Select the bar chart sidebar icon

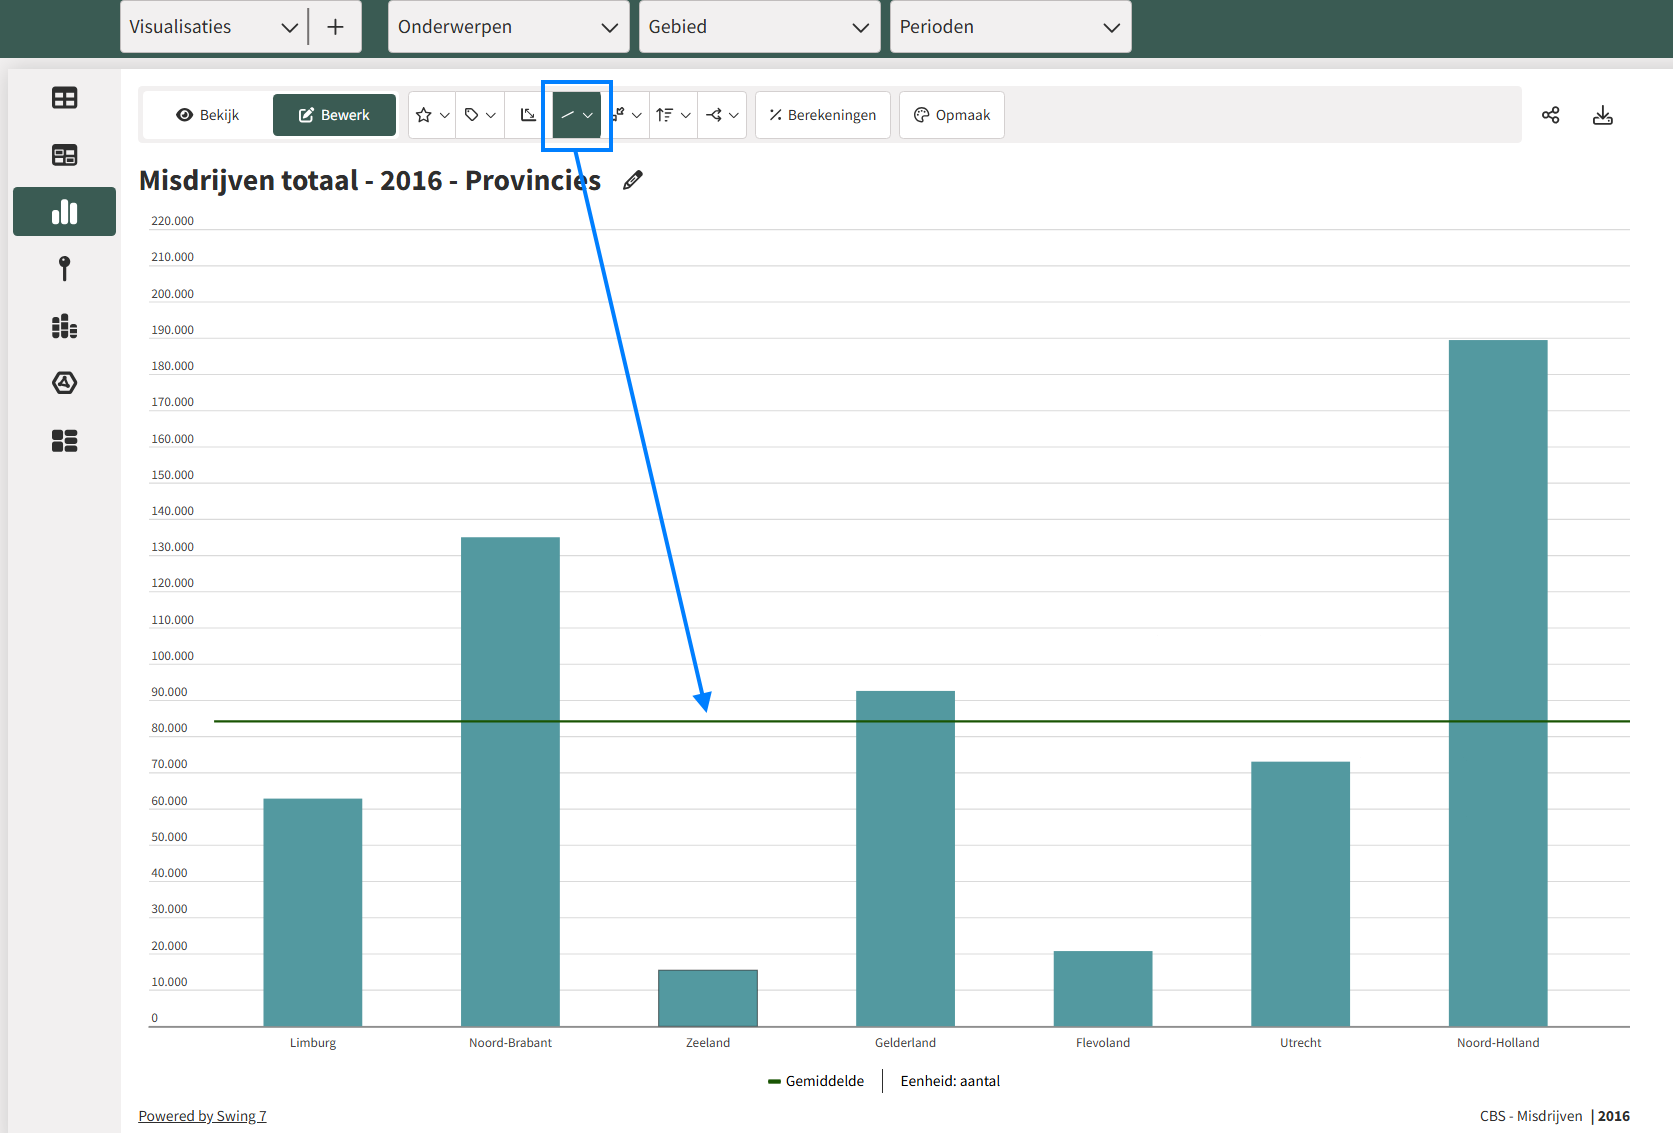click(x=64, y=212)
